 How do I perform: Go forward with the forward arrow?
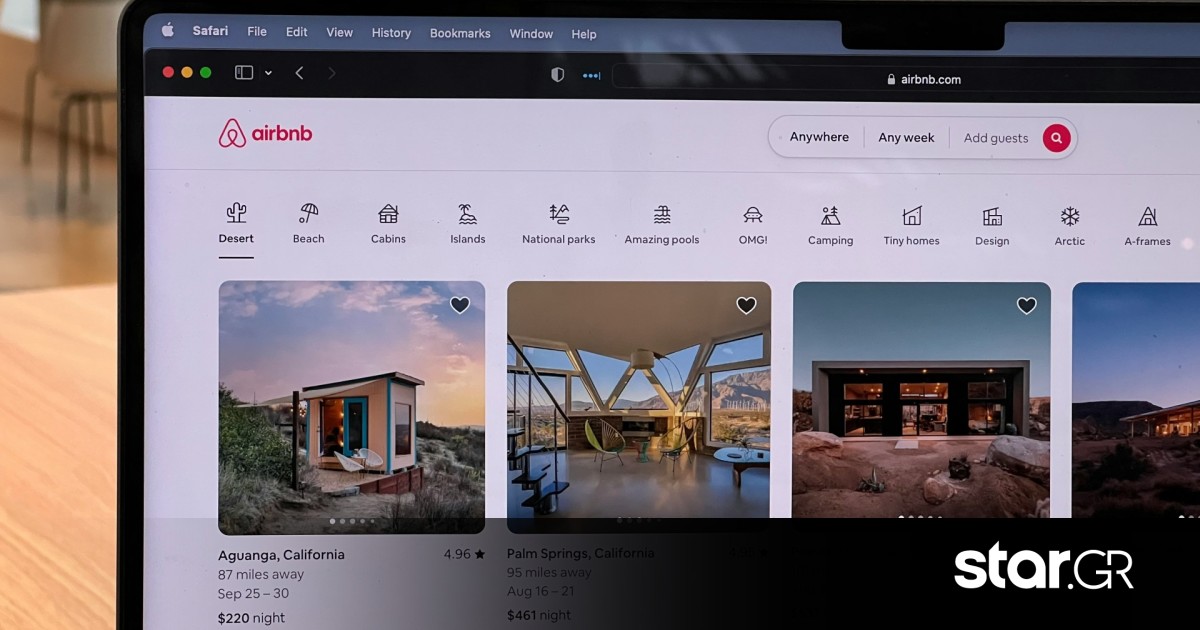332,73
